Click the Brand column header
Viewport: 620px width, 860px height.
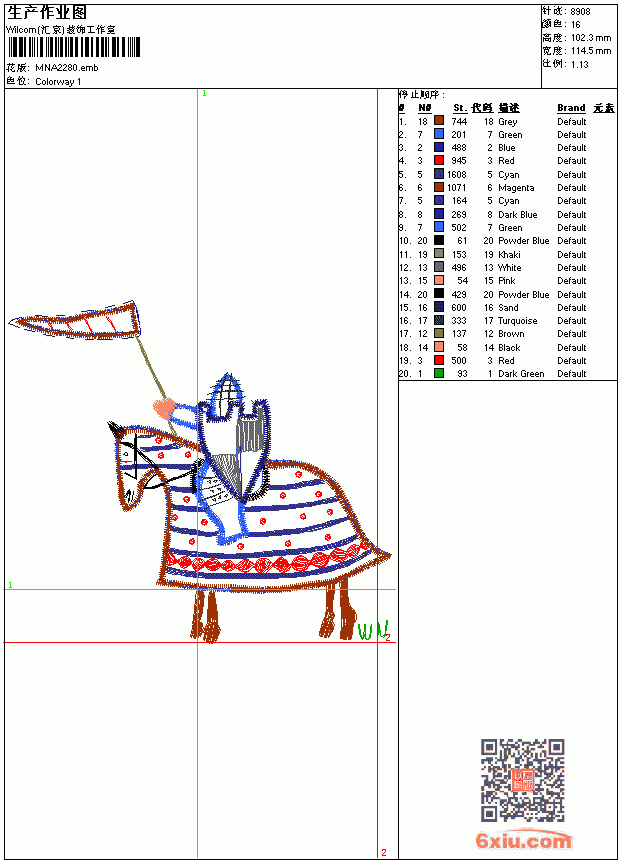[x=571, y=108]
